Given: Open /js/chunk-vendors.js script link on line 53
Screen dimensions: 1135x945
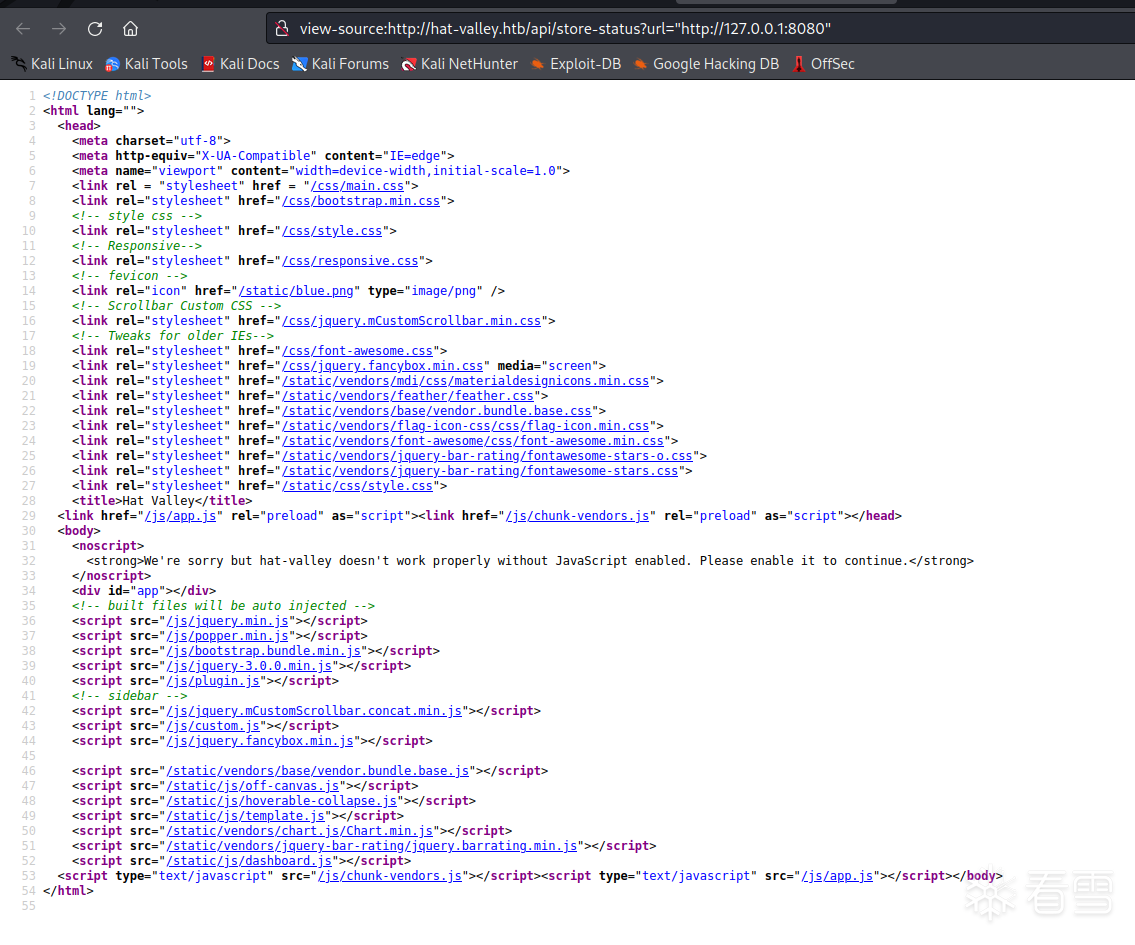Looking at the screenshot, I should [x=389, y=876].
